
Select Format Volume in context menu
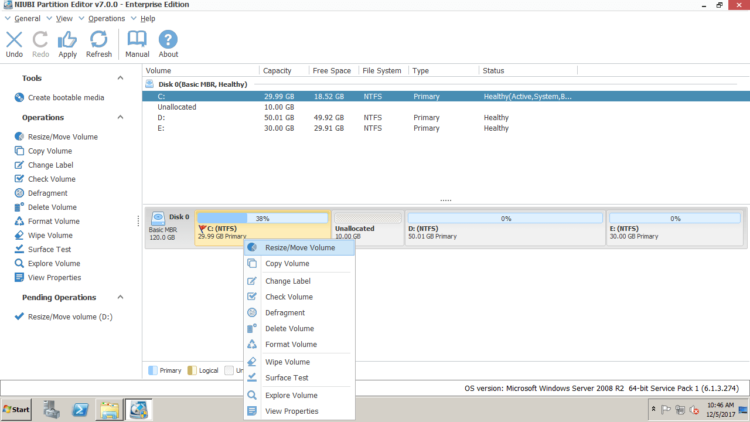pyautogui.click(x=290, y=344)
